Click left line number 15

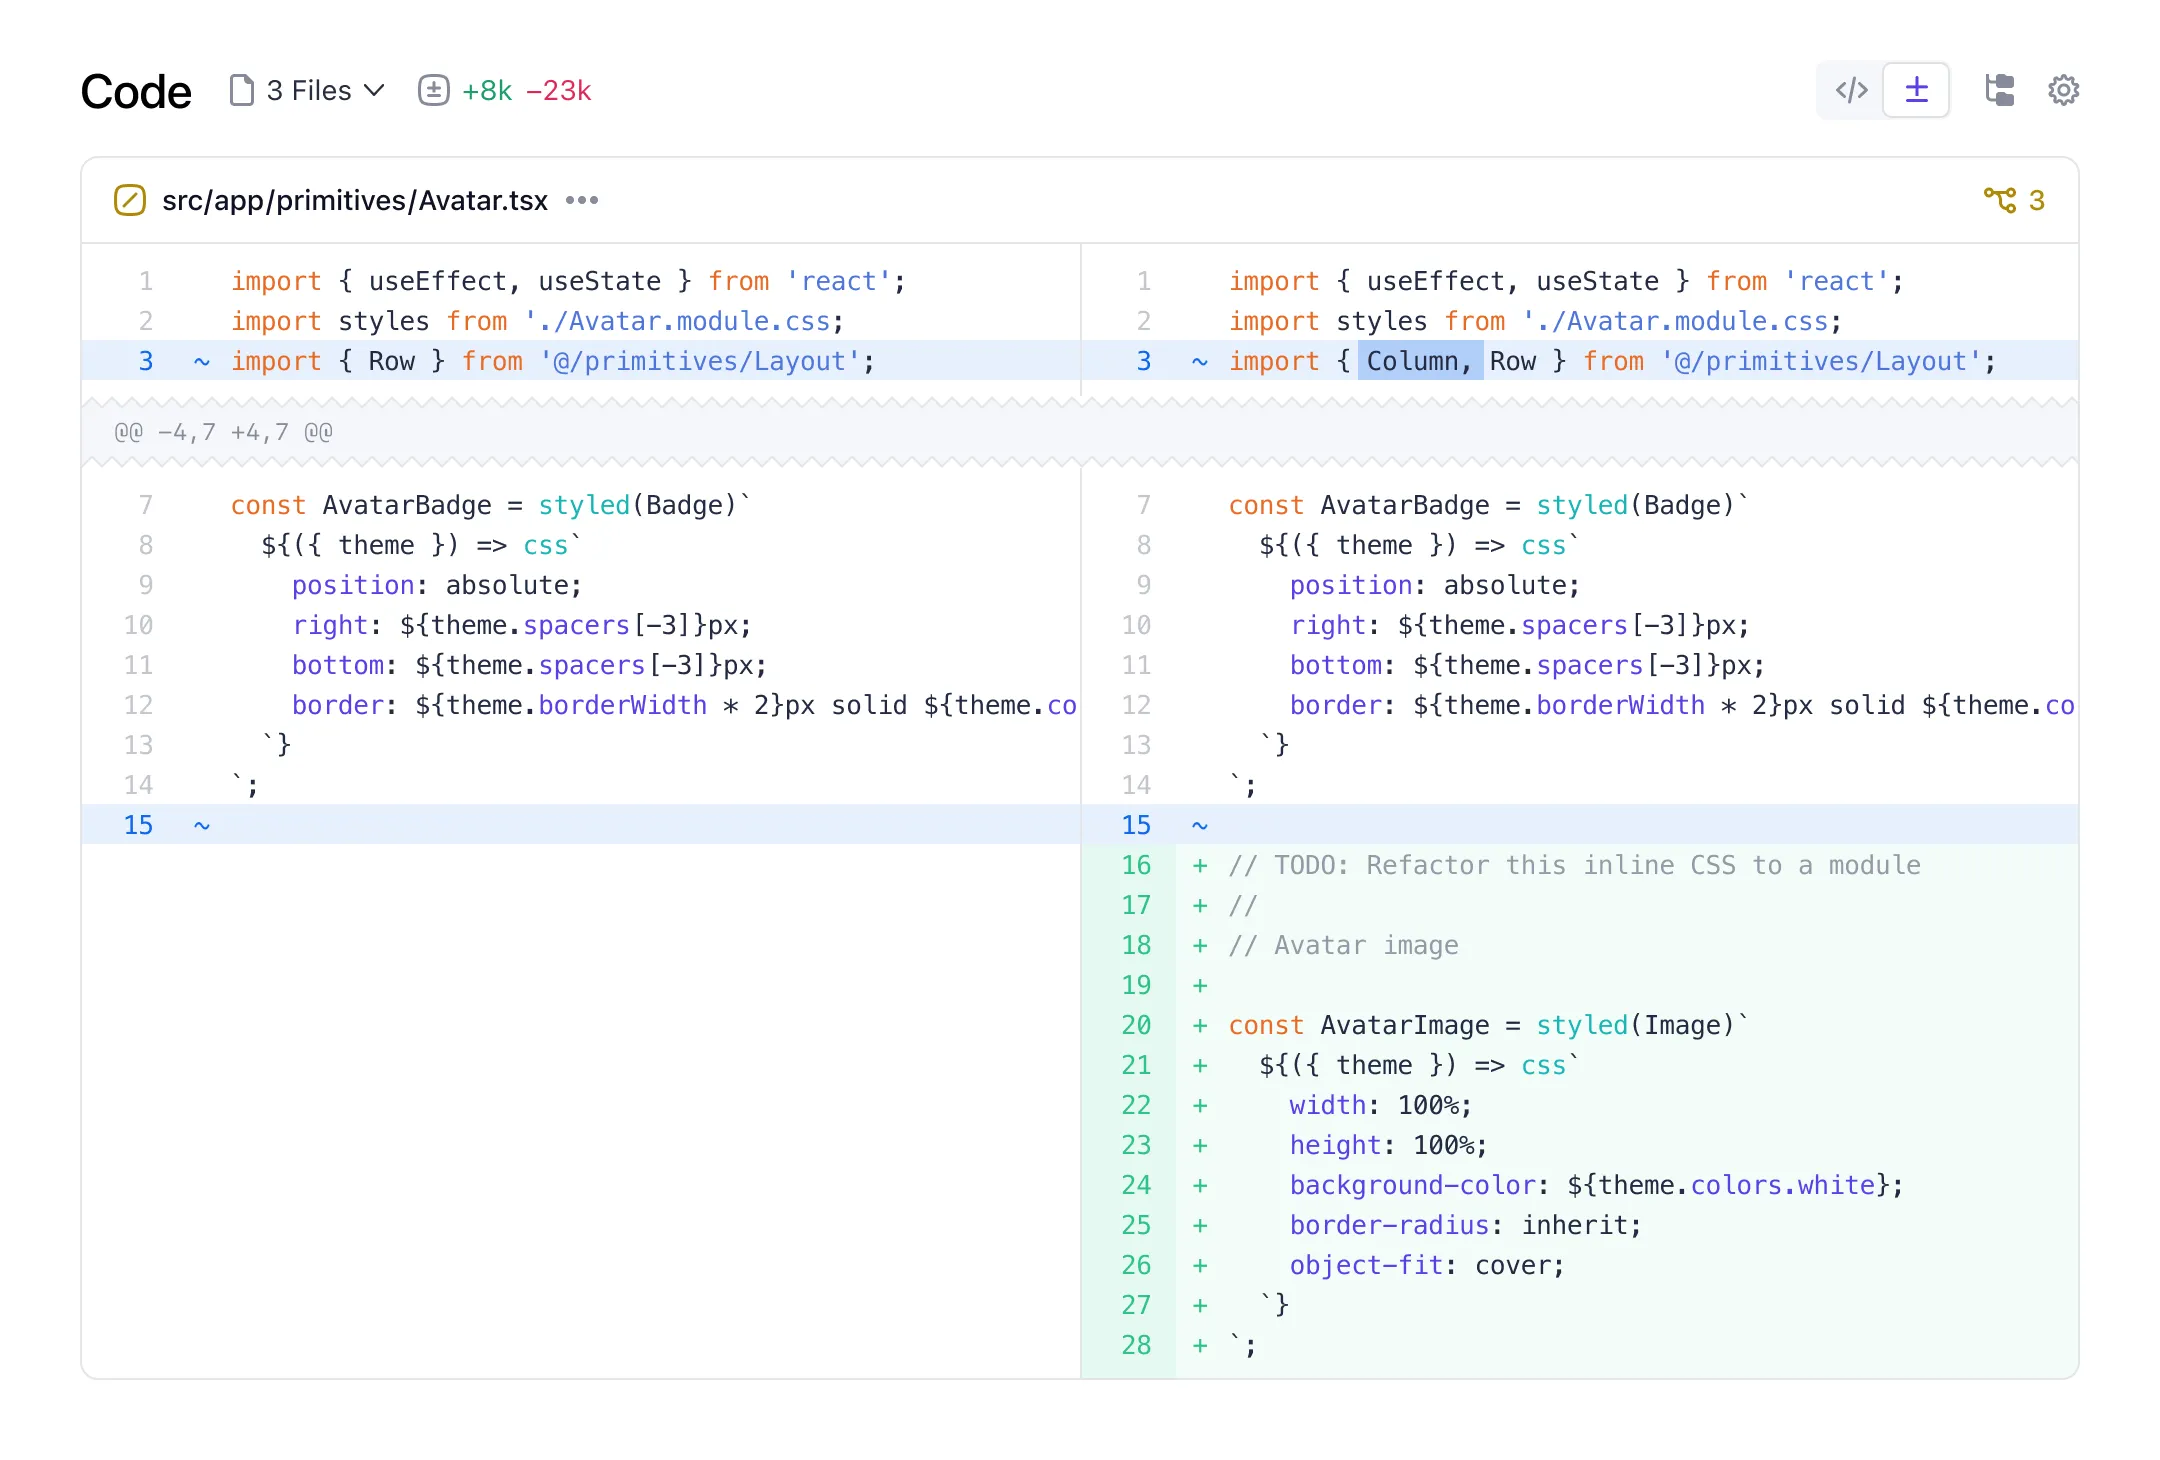point(138,825)
